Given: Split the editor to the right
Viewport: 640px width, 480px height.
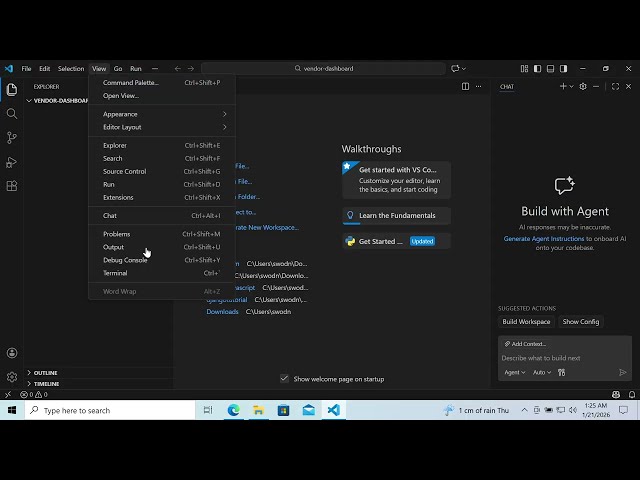Looking at the screenshot, I should (x=465, y=87).
